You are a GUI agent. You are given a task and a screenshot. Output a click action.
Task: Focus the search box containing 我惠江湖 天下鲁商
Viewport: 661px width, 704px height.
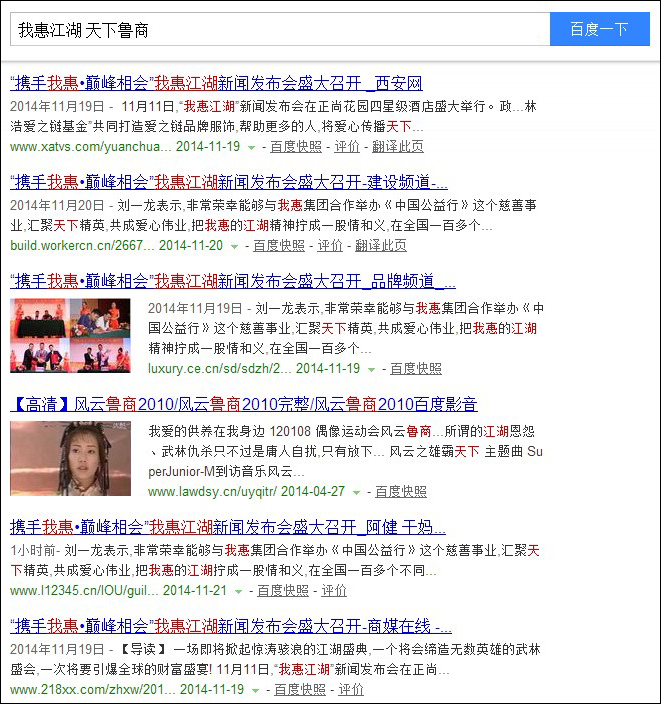(280, 29)
